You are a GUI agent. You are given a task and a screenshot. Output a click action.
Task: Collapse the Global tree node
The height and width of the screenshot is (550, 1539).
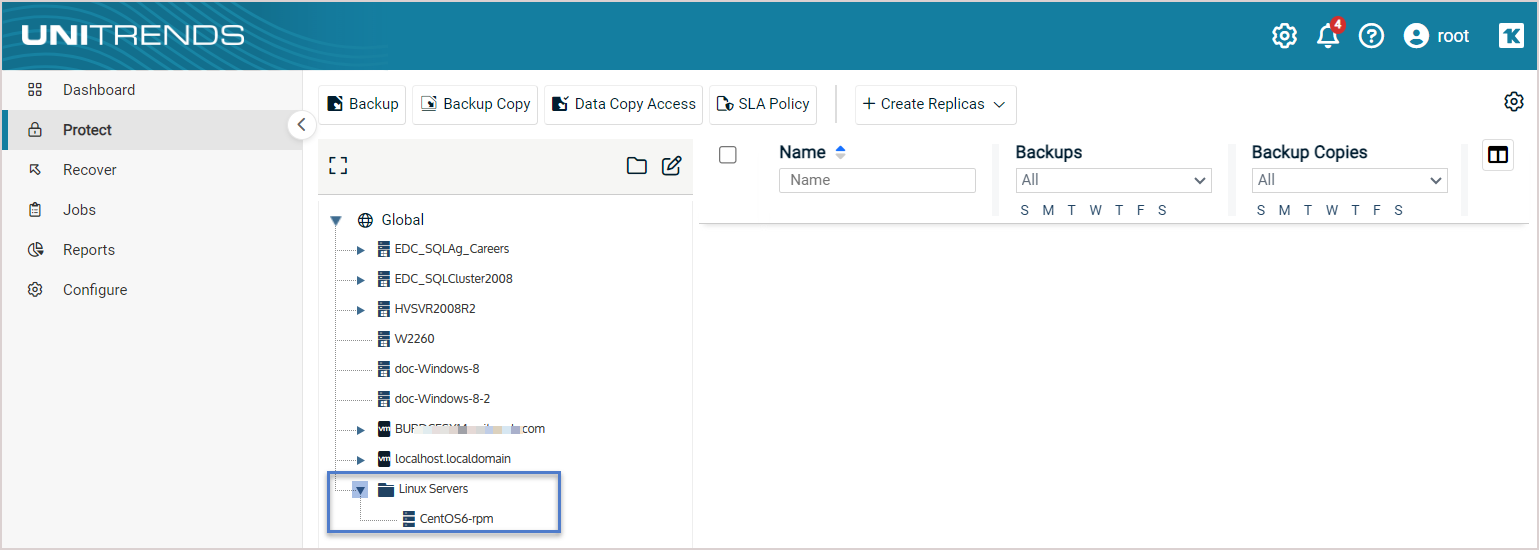[336, 221]
